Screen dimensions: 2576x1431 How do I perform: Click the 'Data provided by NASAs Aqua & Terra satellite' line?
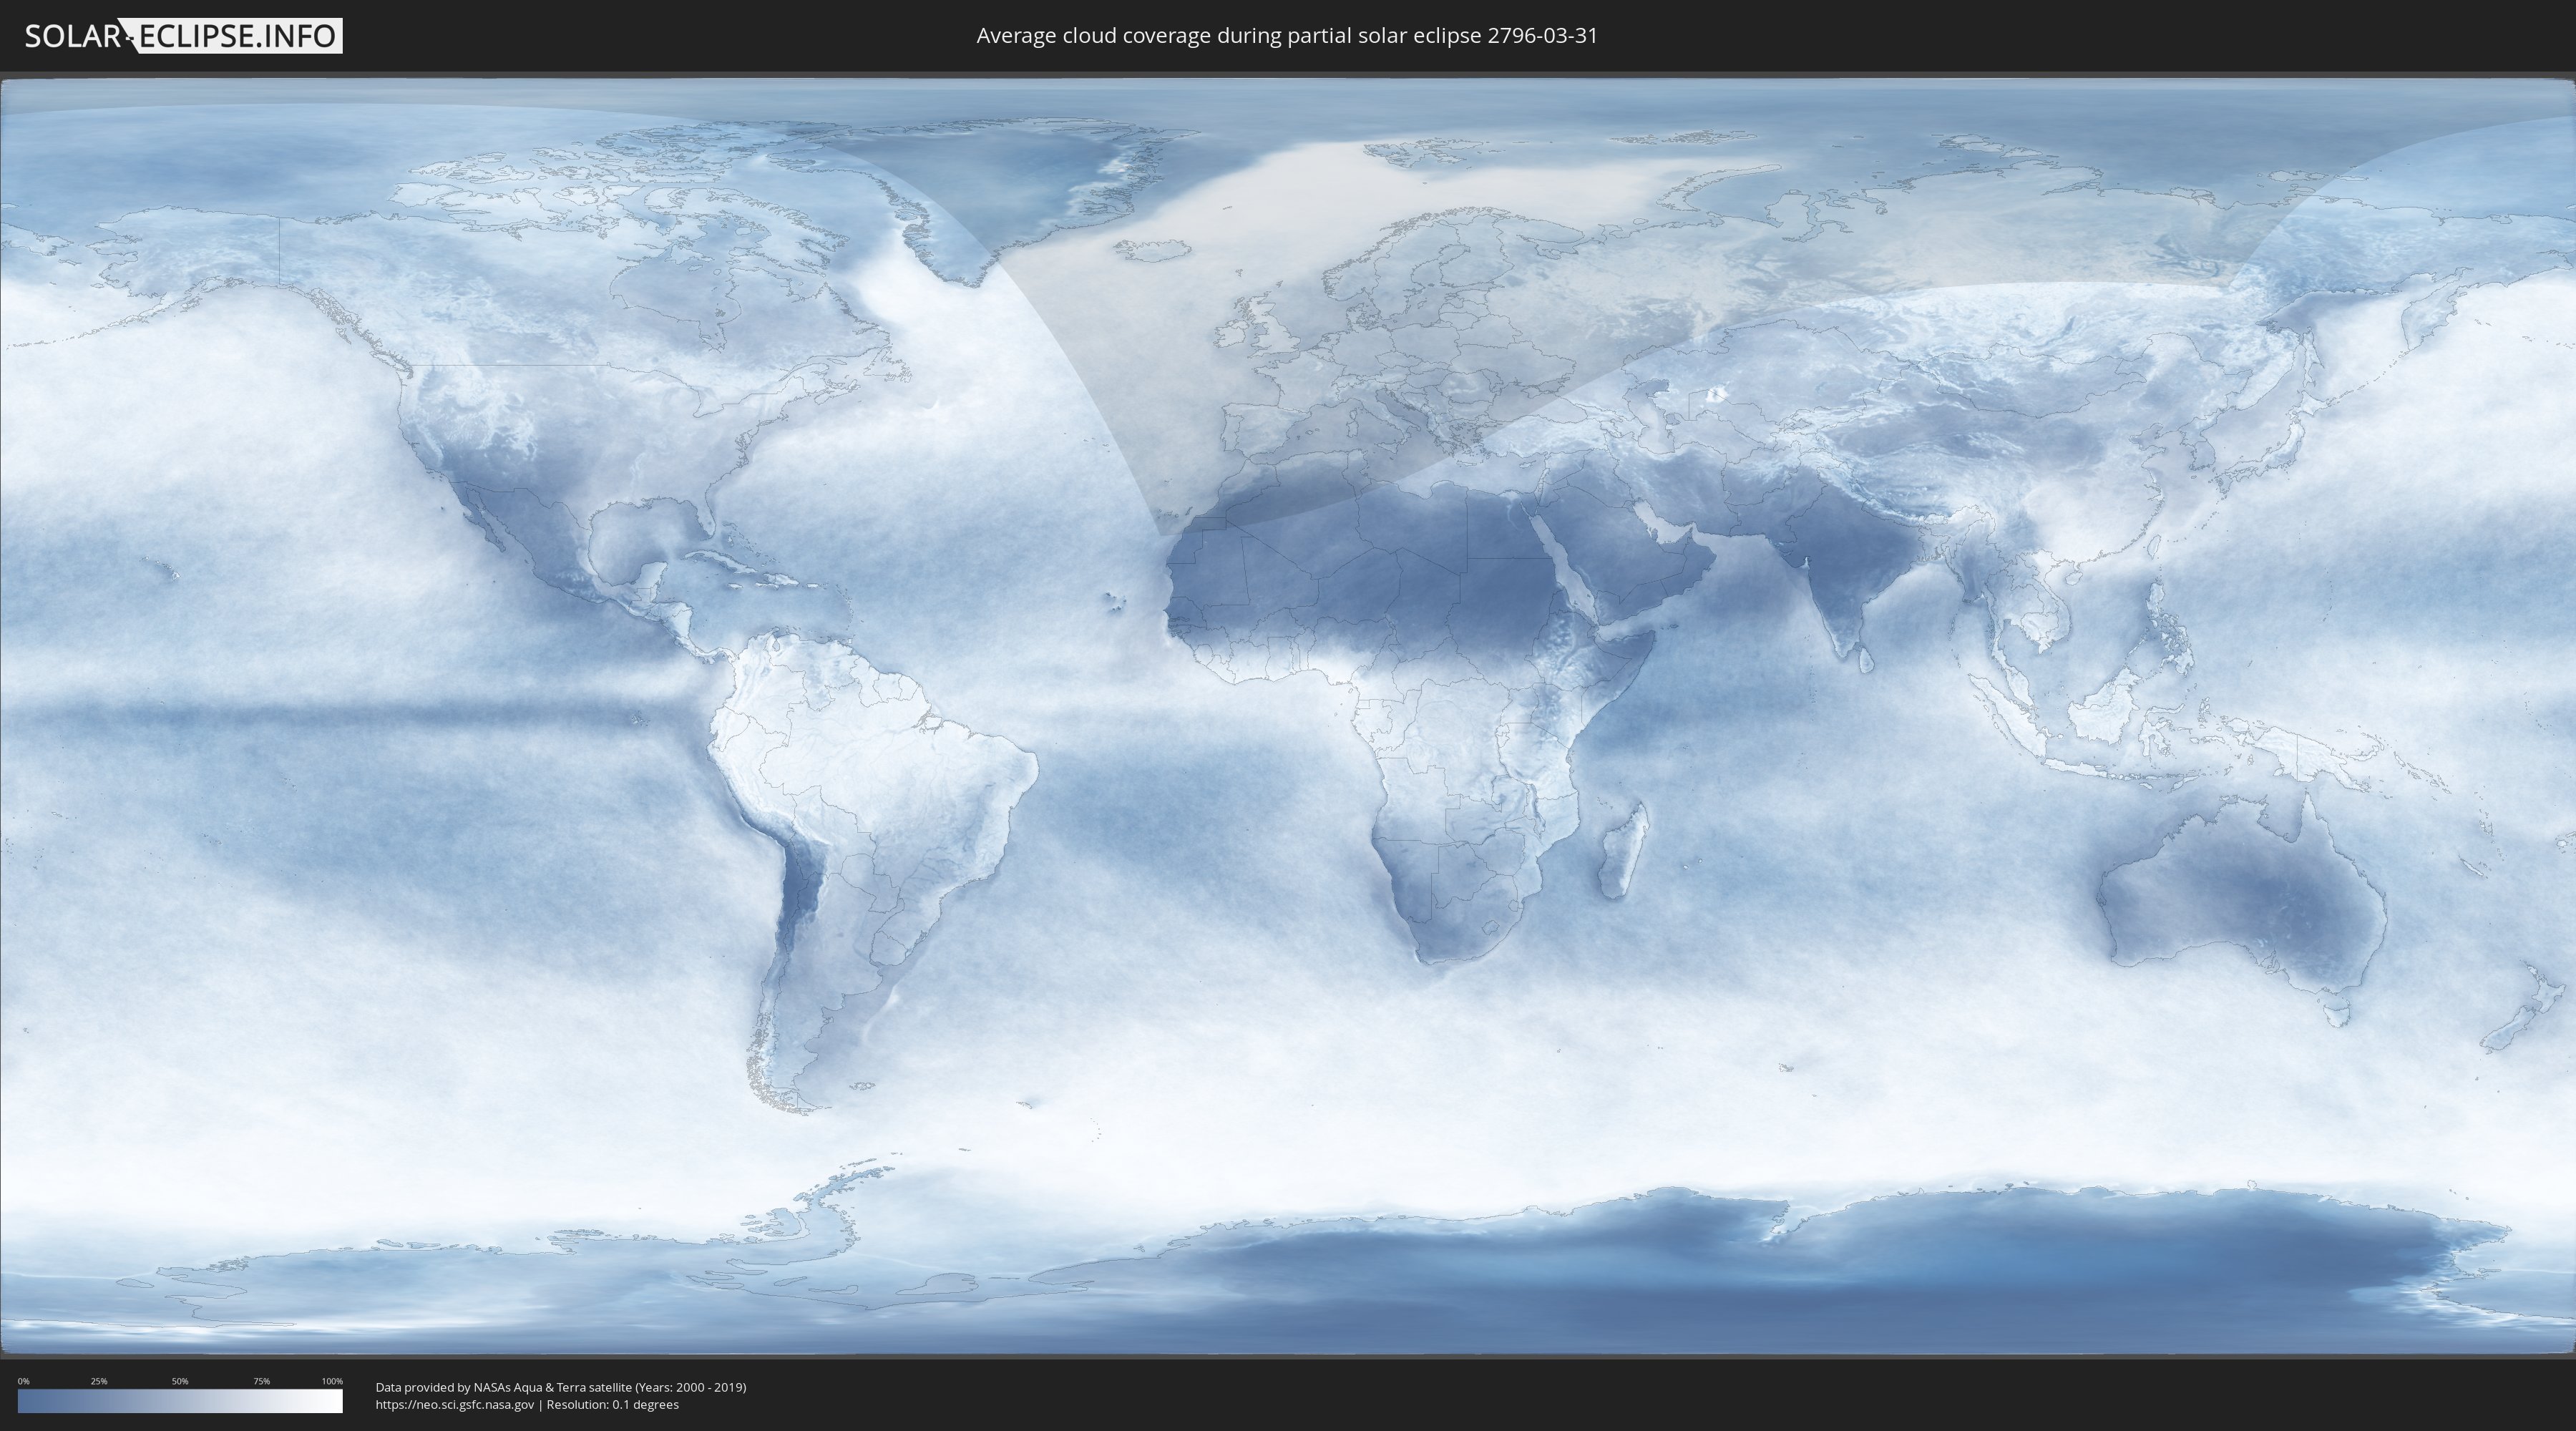click(x=561, y=1387)
